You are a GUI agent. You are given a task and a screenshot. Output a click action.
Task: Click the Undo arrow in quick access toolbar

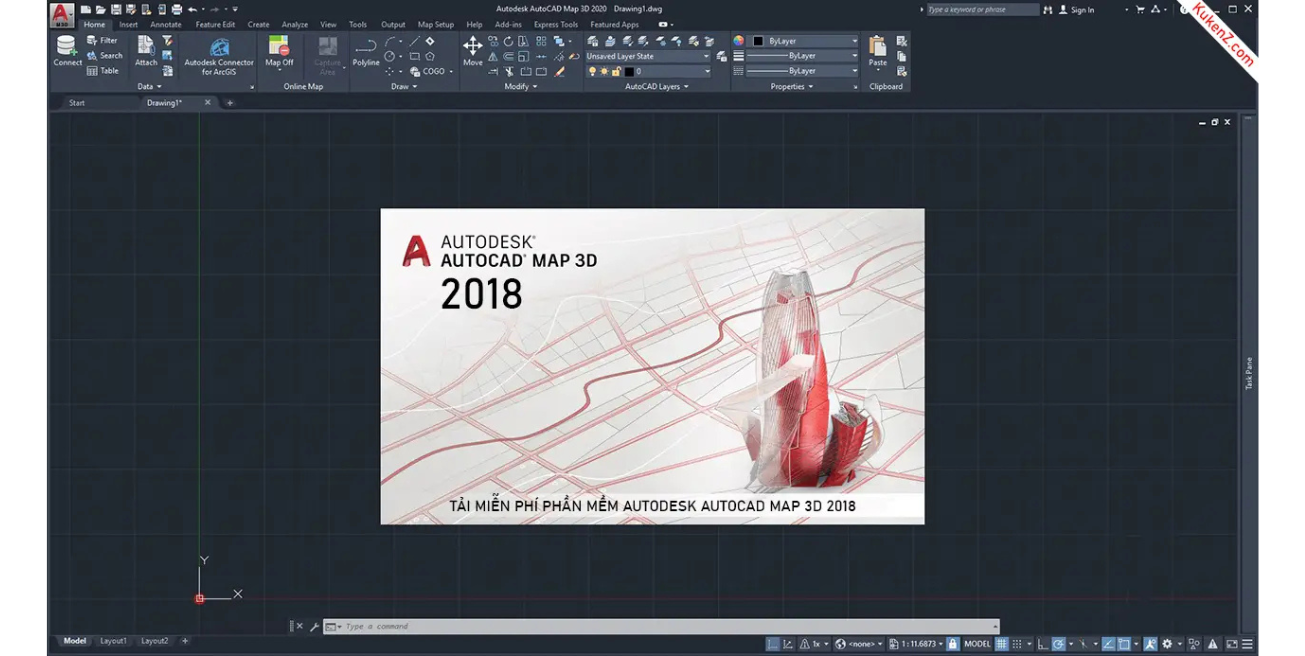click(192, 9)
